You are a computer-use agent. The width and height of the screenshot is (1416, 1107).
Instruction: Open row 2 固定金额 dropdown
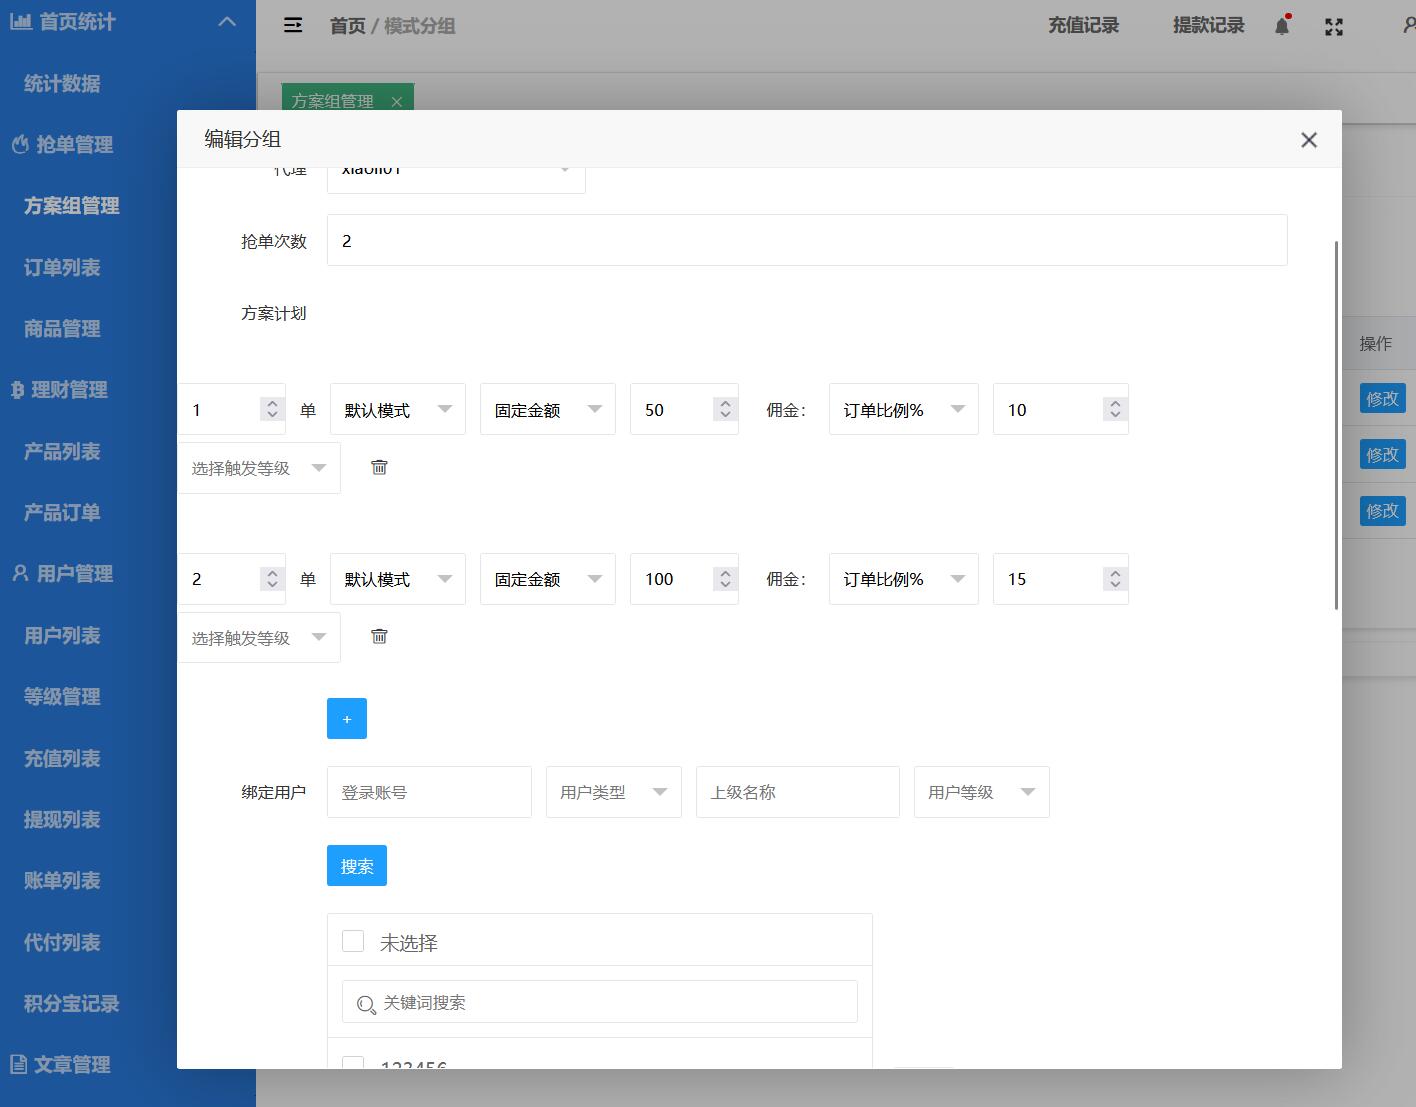click(x=548, y=579)
